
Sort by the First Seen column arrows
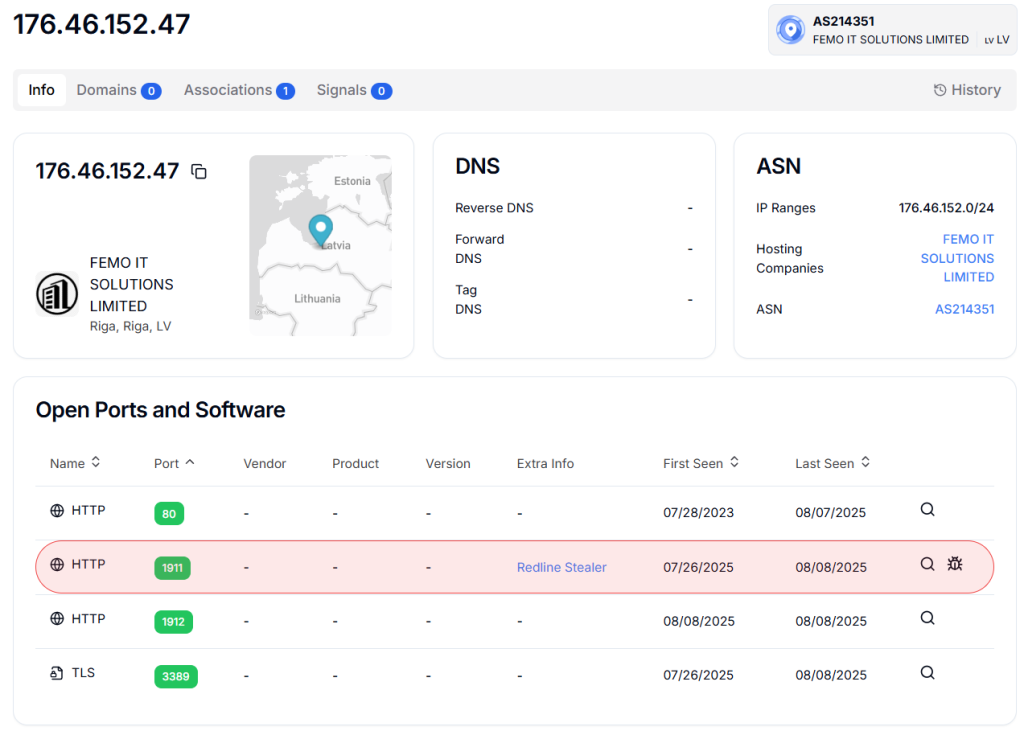(x=736, y=462)
